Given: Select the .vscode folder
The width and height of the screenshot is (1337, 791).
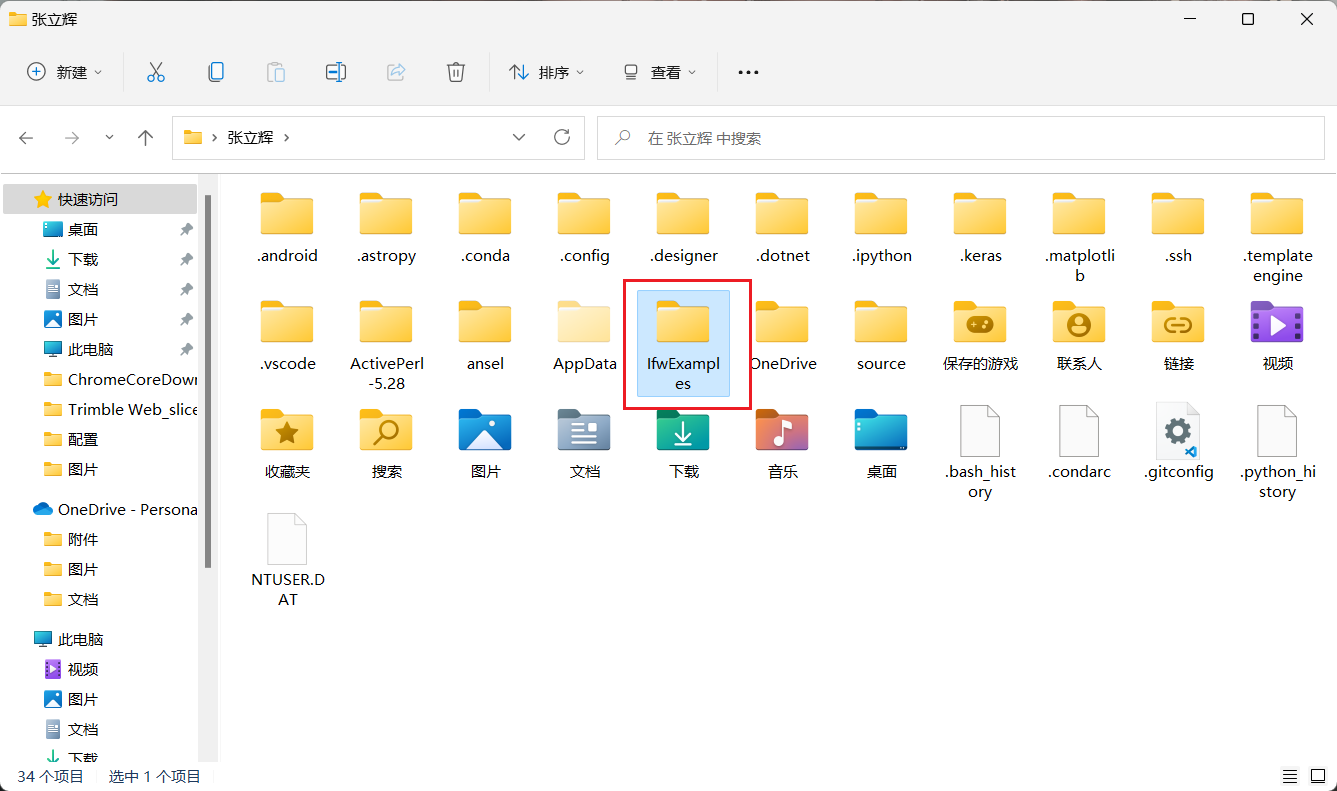Looking at the screenshot, I should point(287,335).
